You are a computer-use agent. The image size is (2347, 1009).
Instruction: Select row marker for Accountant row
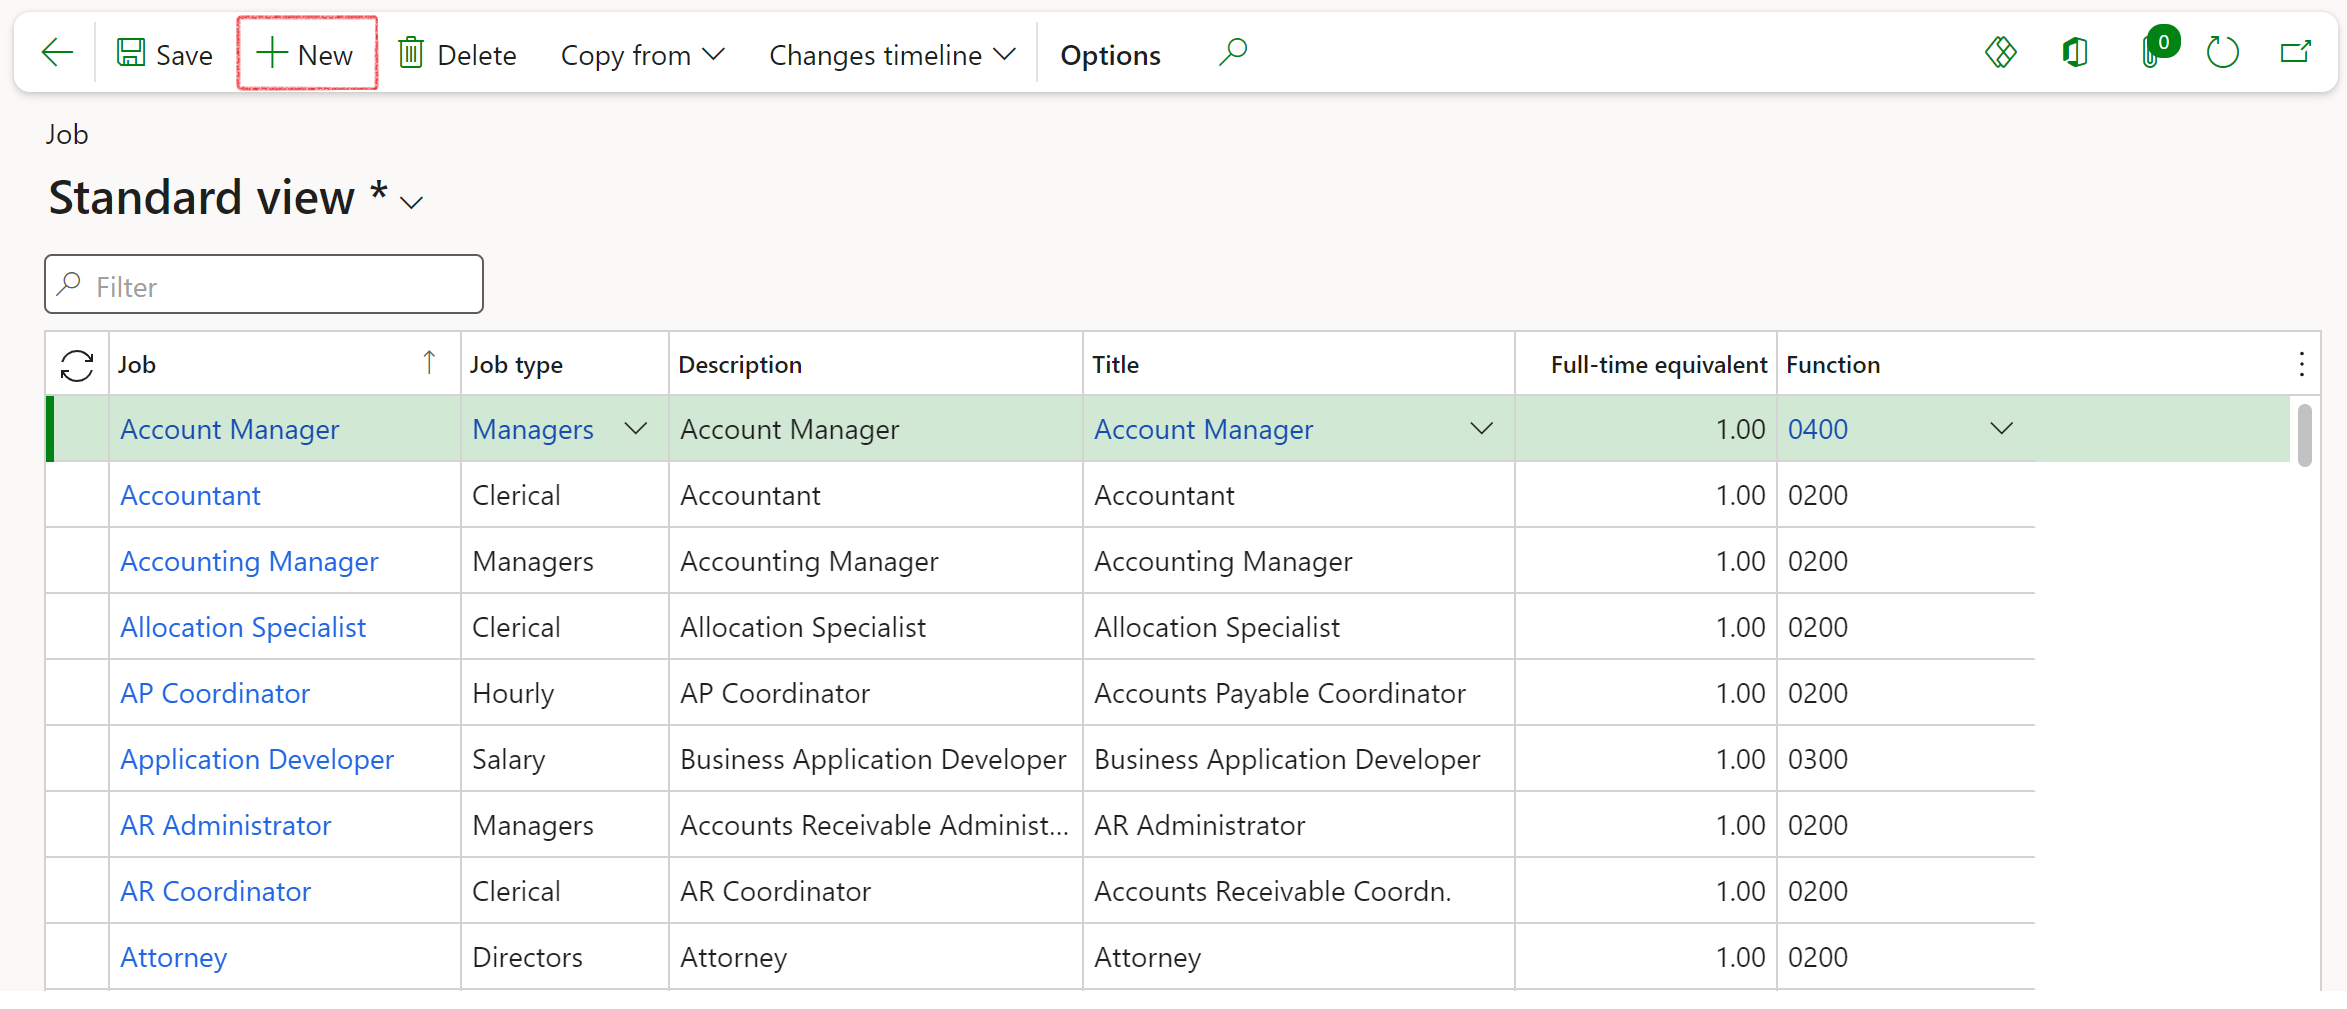[77, 495]
